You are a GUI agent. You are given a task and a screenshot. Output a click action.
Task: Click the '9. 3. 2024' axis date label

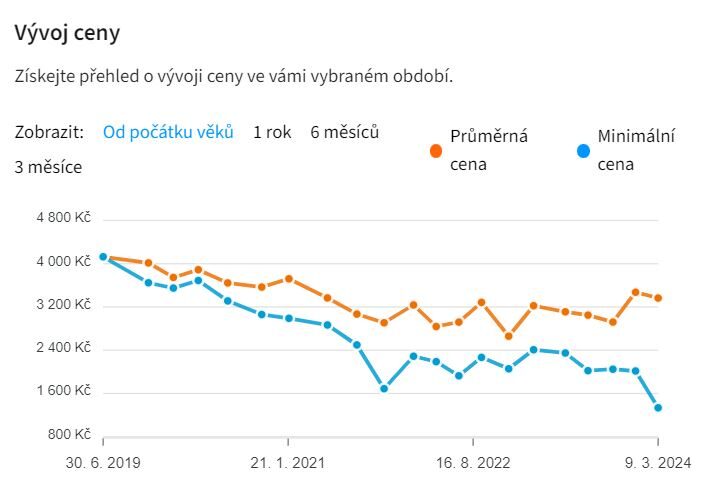pyautogui.click(x=658, y=463)
